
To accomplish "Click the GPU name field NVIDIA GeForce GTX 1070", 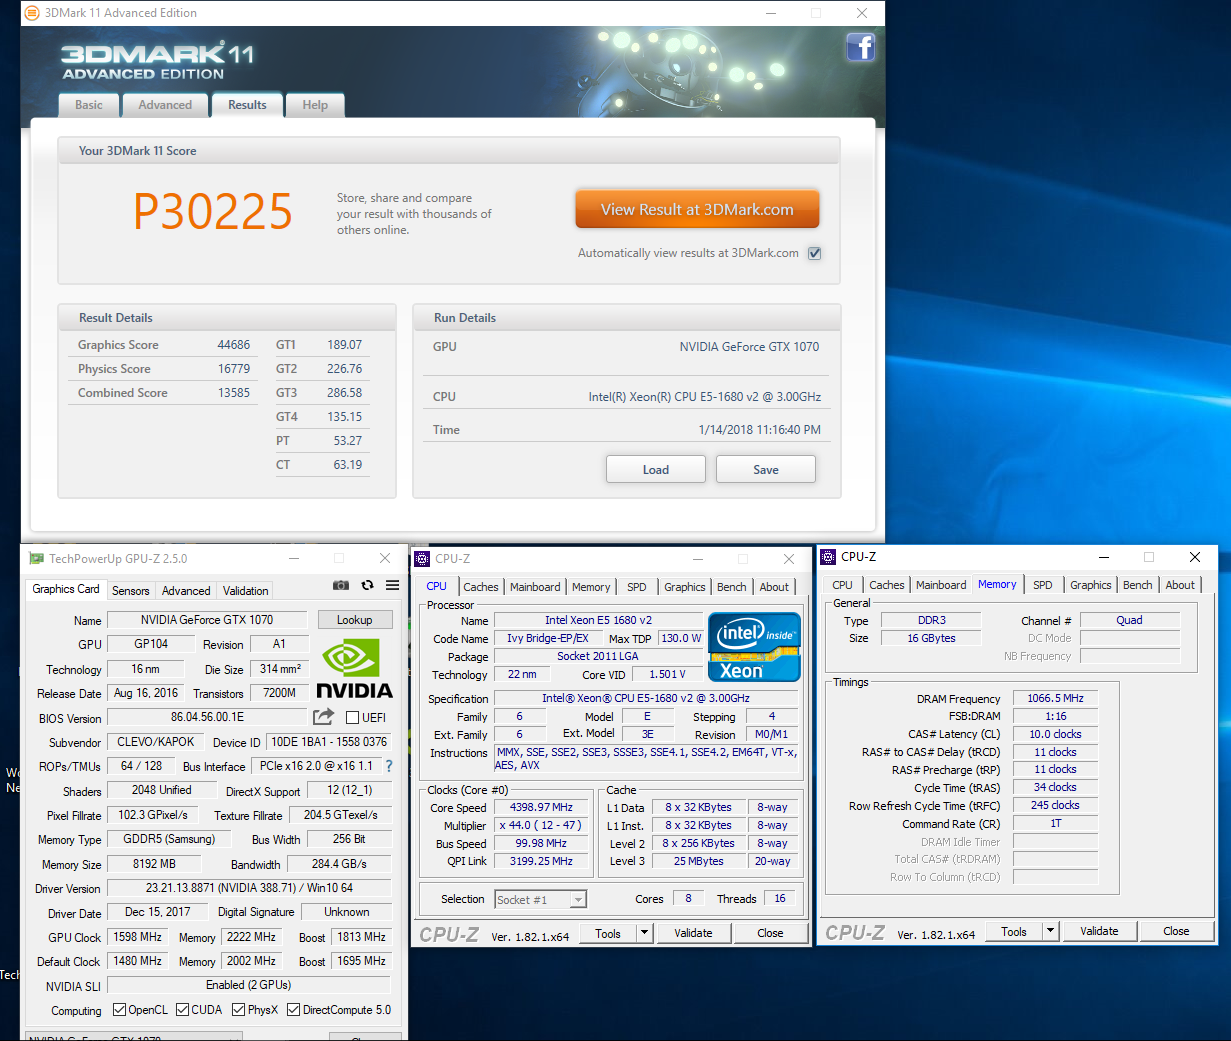I will click(x=207, y=620).
